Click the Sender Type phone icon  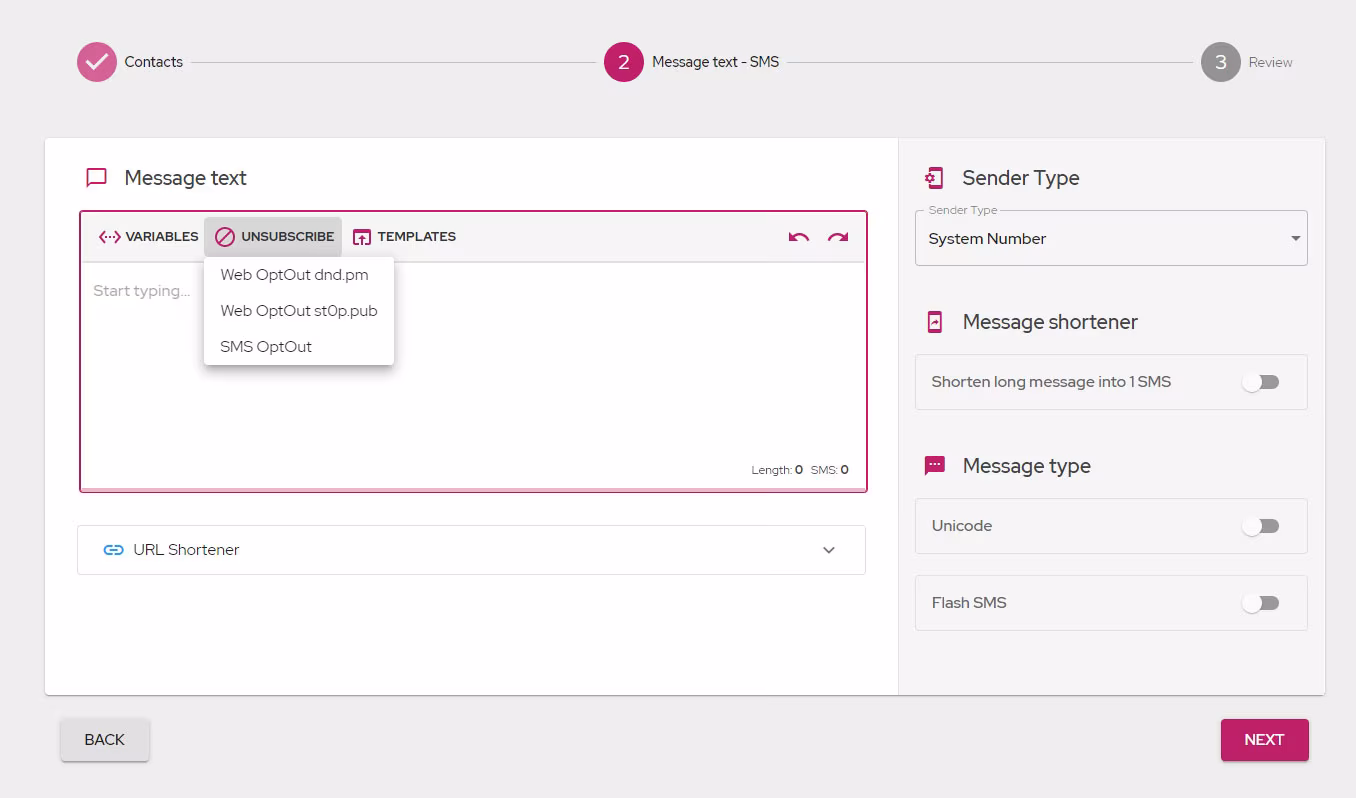point(934,178)
